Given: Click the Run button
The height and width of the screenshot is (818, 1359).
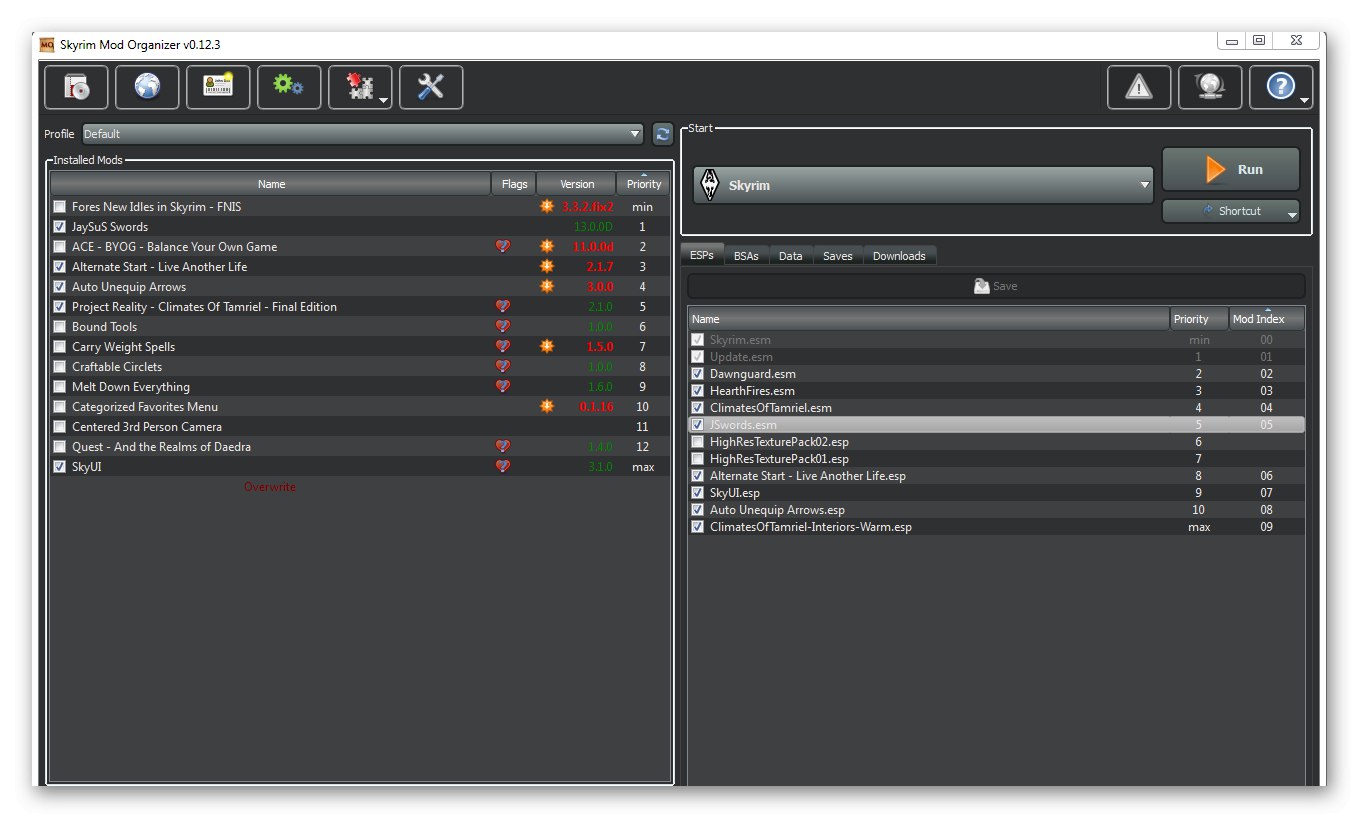Looking at the screenshot, I should 1231,169.
